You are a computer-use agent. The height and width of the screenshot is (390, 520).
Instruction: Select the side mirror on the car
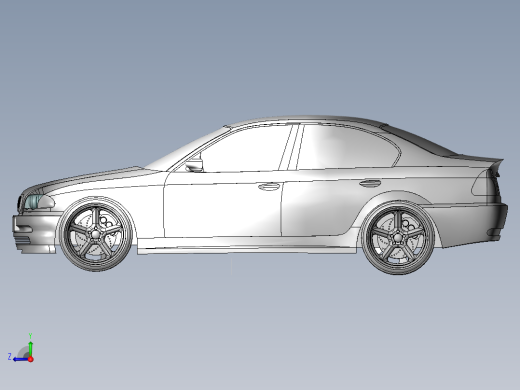194,165
